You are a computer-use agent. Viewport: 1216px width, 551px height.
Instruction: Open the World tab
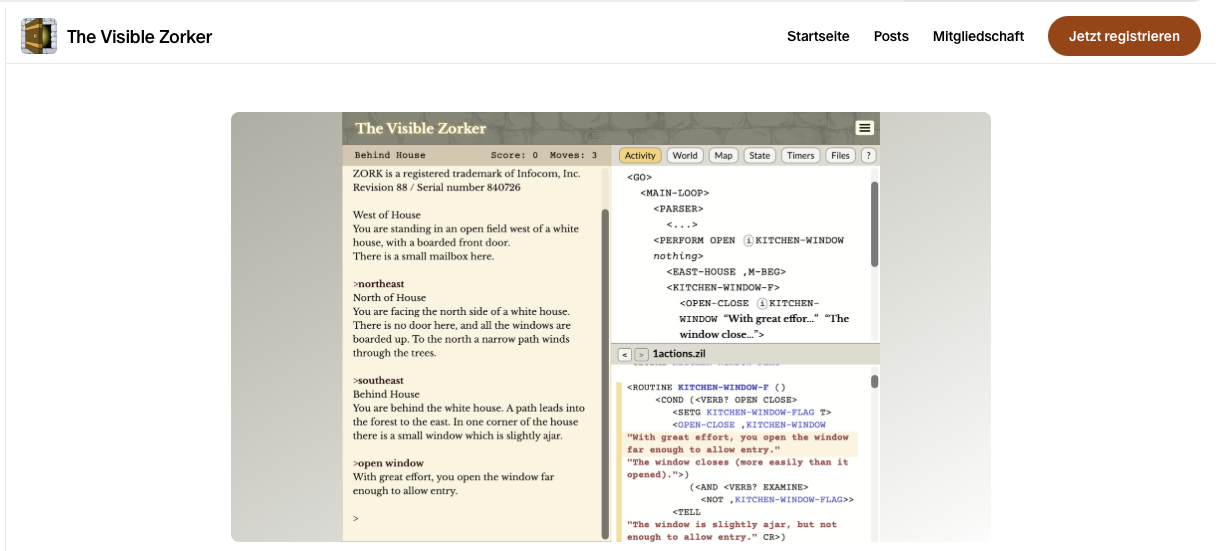click(685, 156)
